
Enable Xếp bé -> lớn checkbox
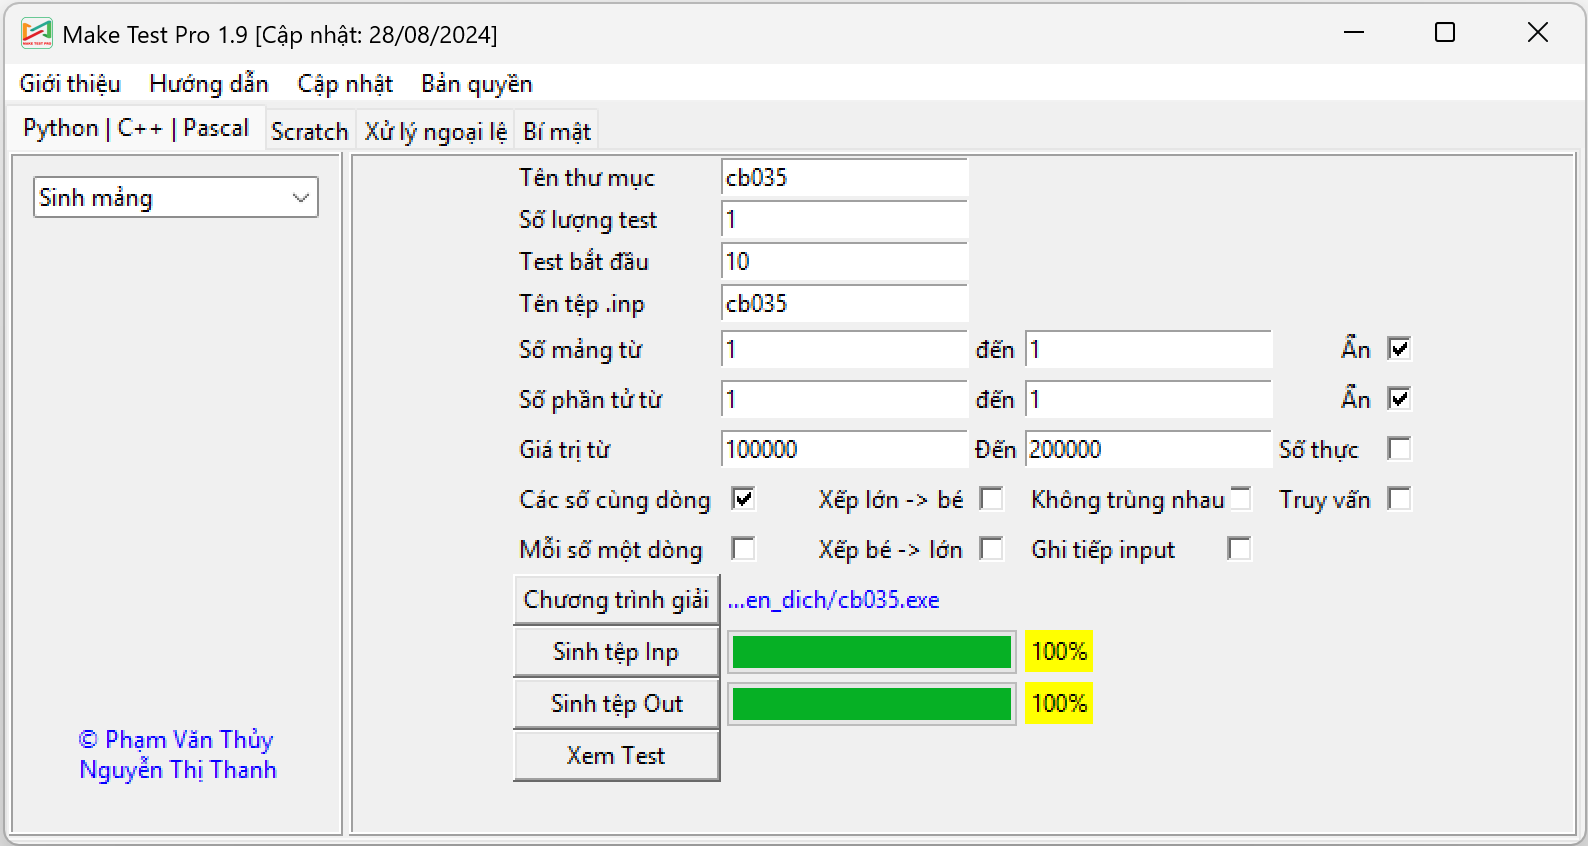tap(991, 549)
